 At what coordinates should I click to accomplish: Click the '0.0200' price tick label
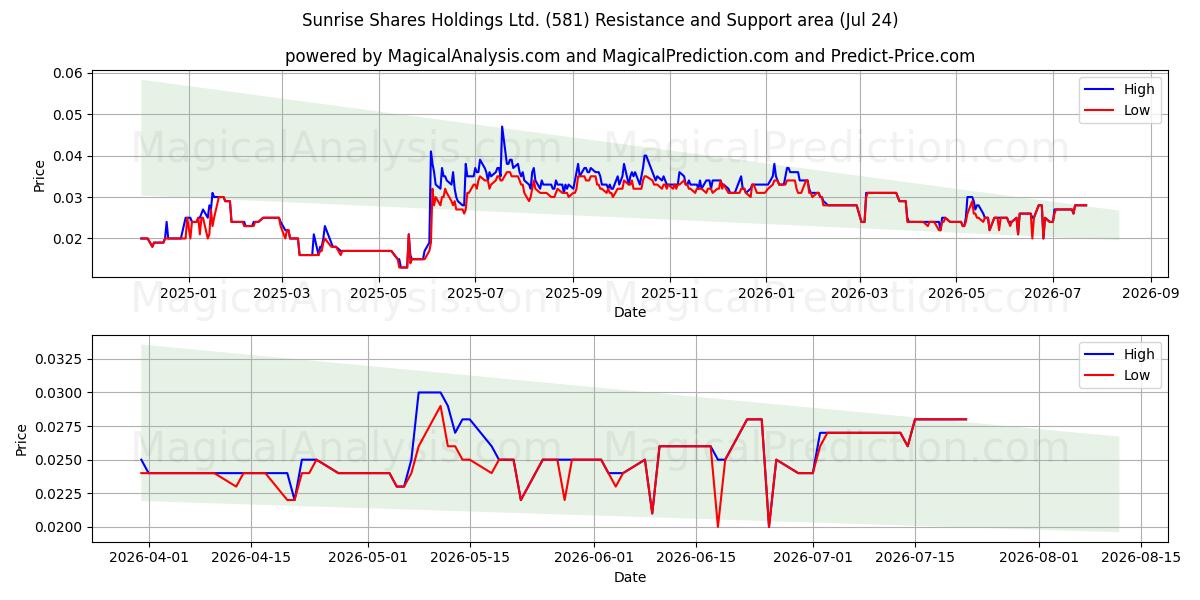[x=60, y=528]
